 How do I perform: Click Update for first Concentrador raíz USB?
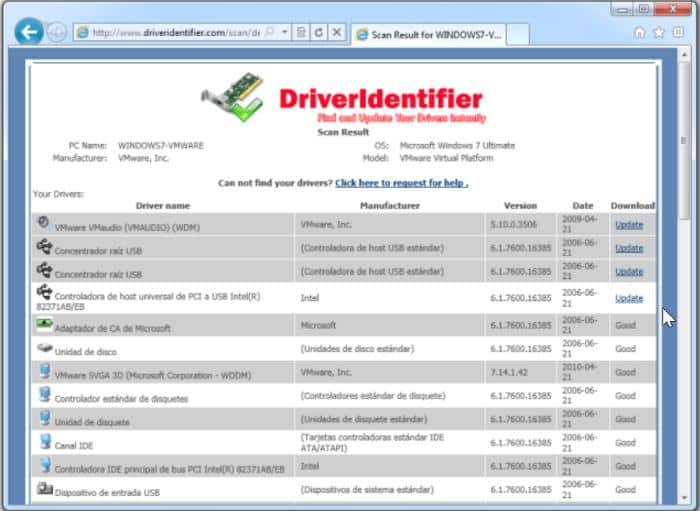click(x=629, y=248)
